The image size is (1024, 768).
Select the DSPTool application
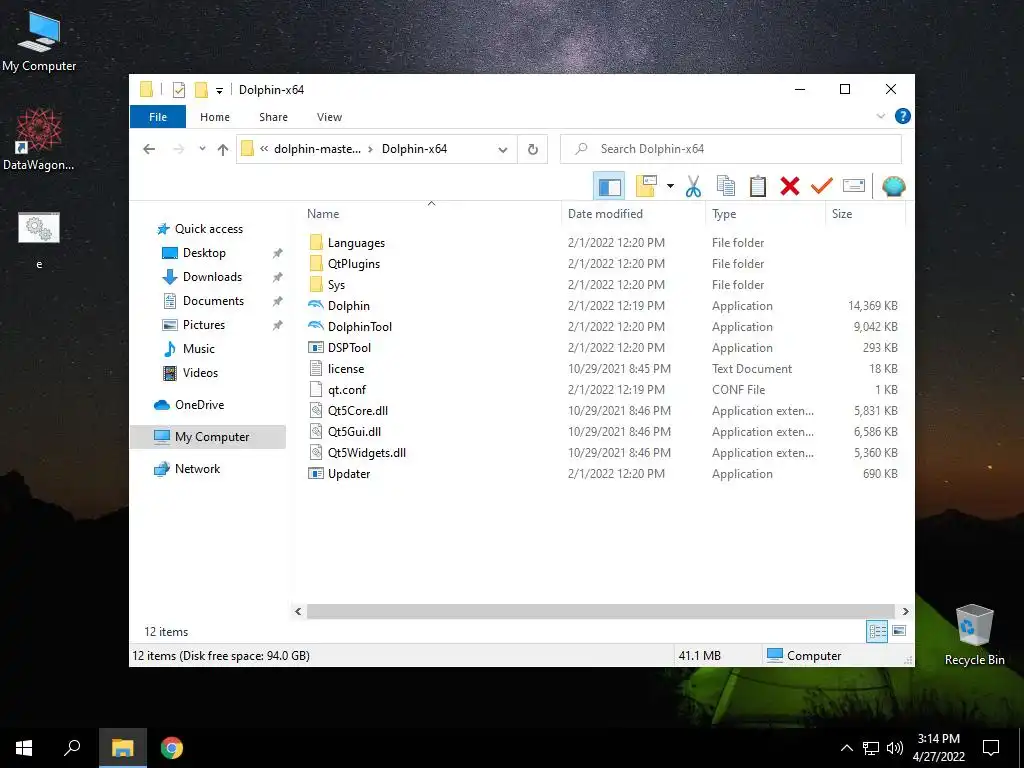point(349,347)
